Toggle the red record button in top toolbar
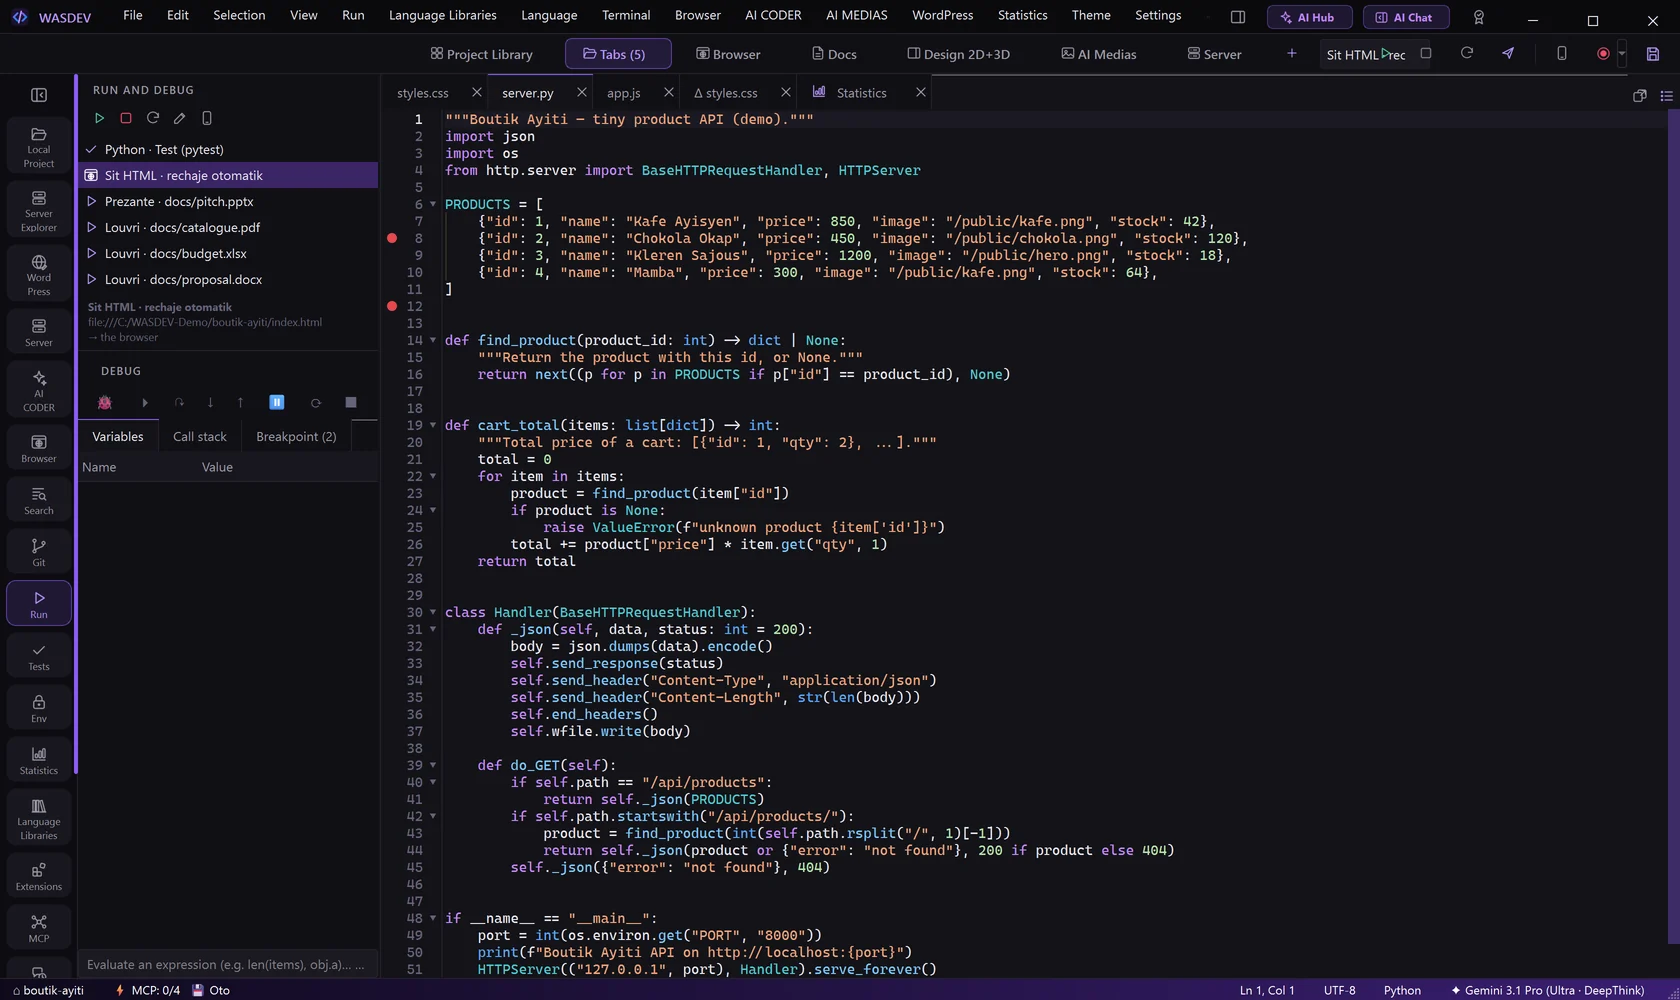Image resolution: width=1680 pixels, height=1000 pixels. click(1603, 54)
